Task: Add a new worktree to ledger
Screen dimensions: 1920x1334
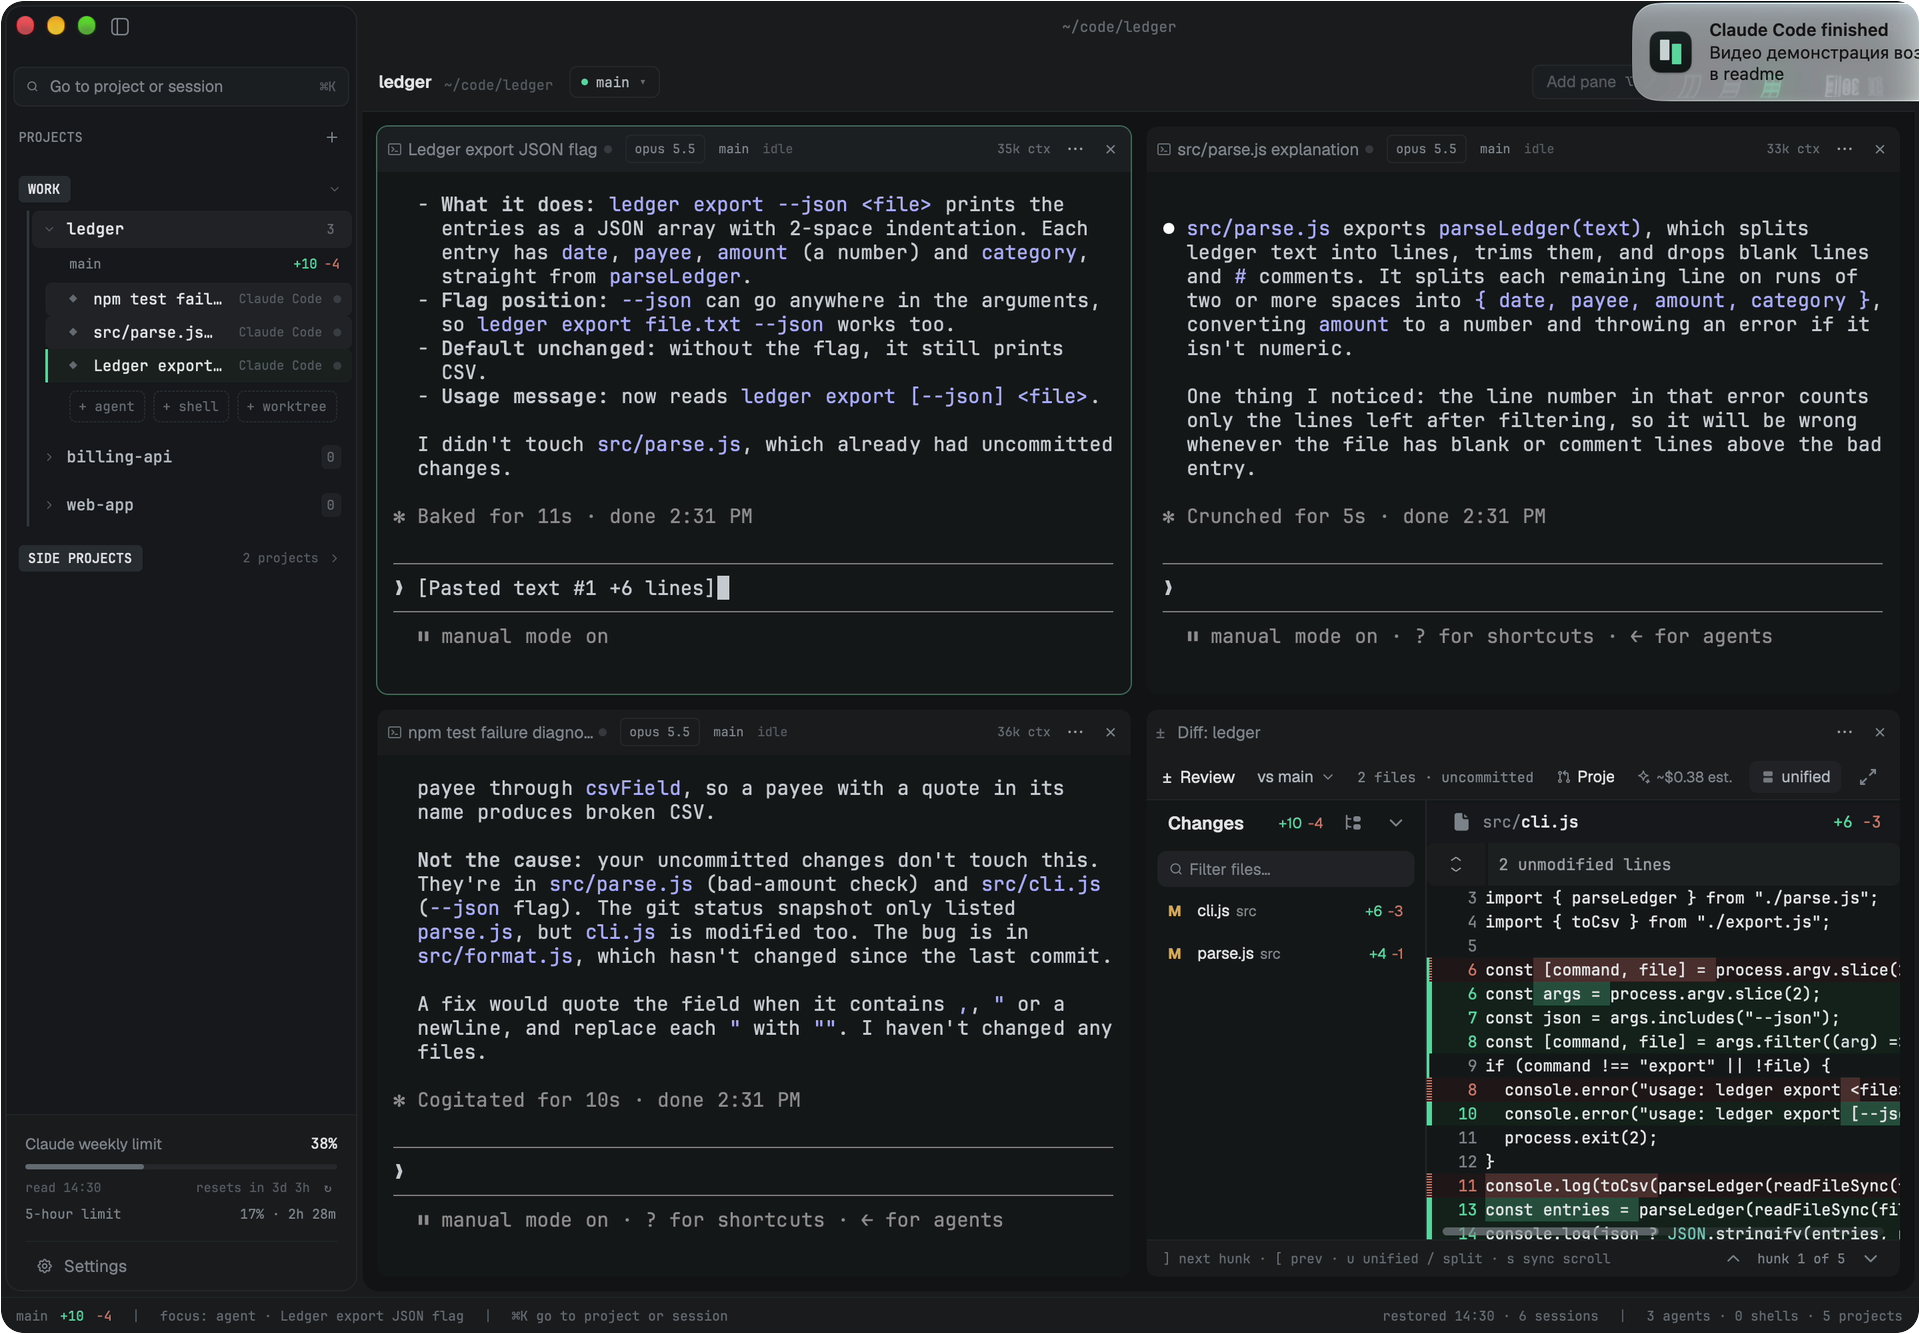Action: [287, 407]
